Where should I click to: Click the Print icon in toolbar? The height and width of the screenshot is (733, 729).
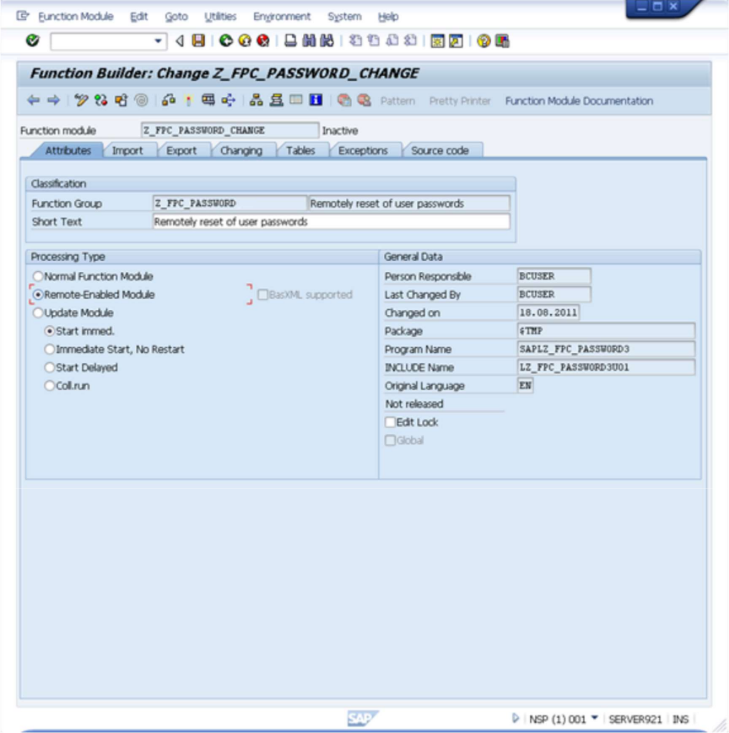(290, 41)
